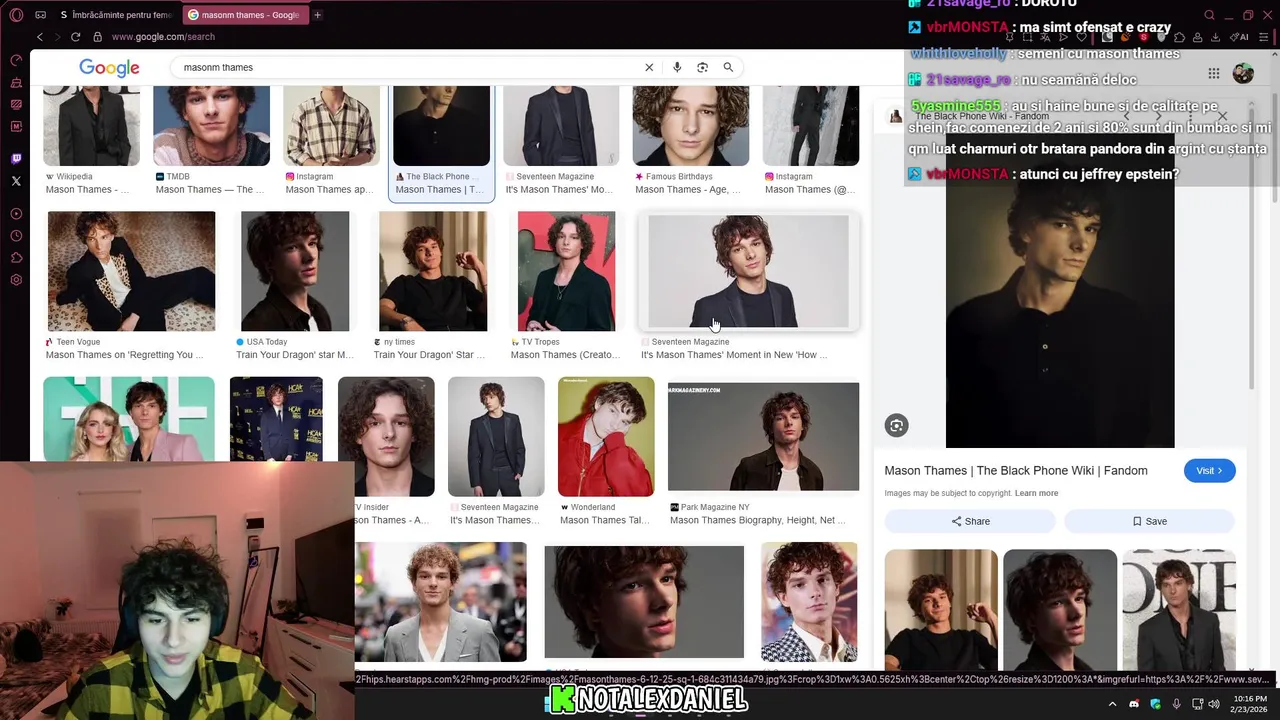Close the image preview panel
The image size is (1280, 720).
[x=1222, y=116]
